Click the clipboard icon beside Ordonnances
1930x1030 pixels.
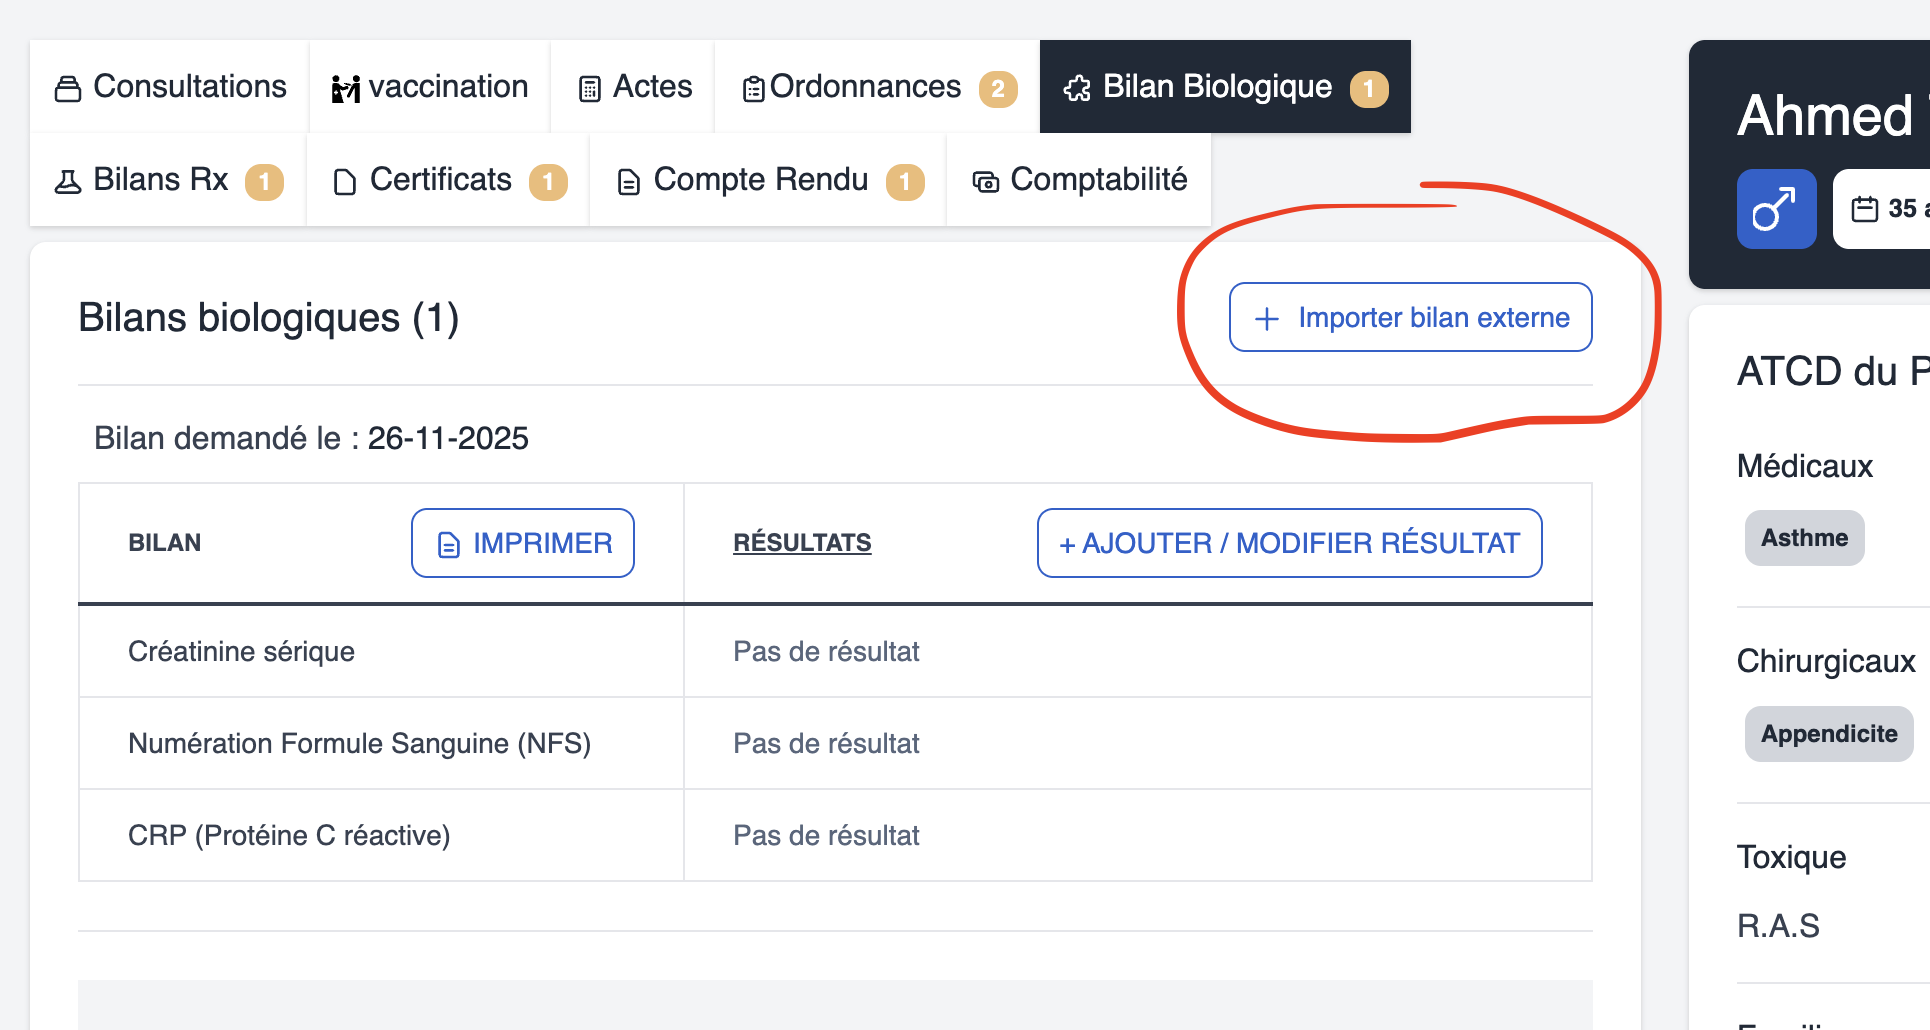(753, 89)
